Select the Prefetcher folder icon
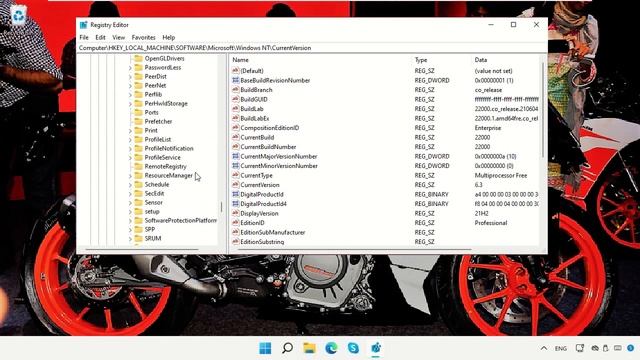The image size is (640, 360). 138,121
